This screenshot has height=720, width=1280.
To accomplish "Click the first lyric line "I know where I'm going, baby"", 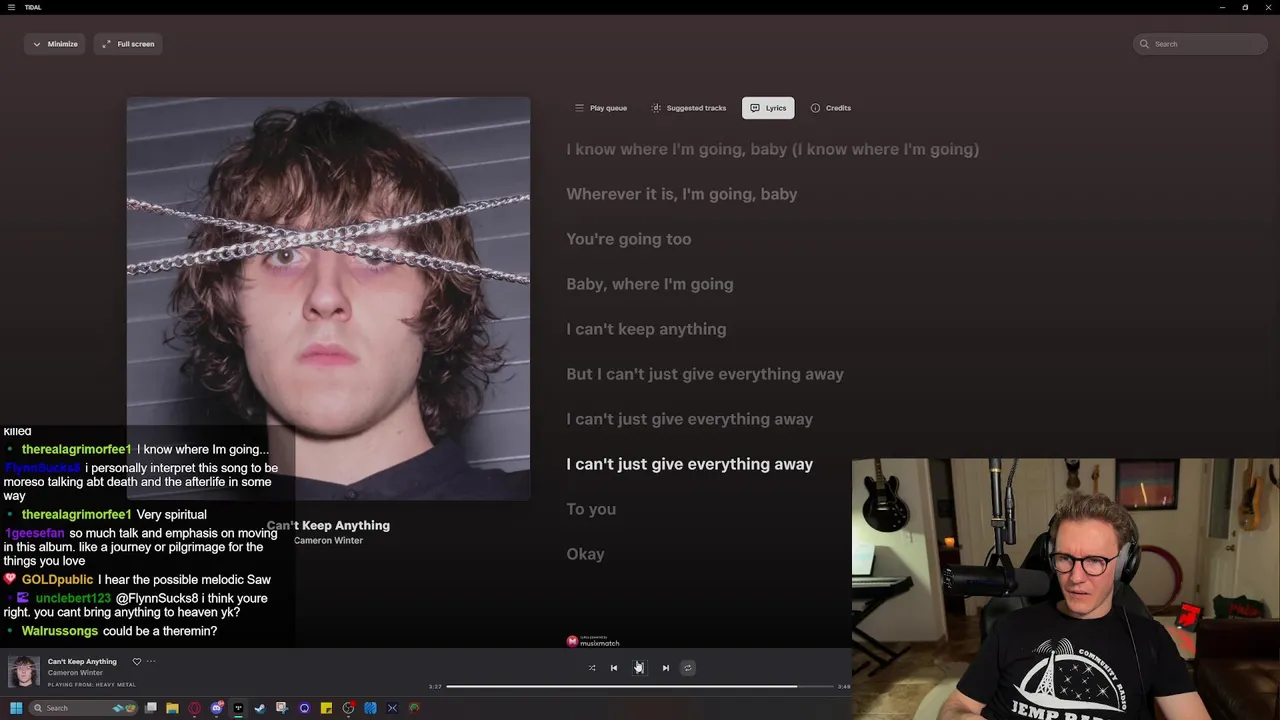I will click(x=773, y=149).
